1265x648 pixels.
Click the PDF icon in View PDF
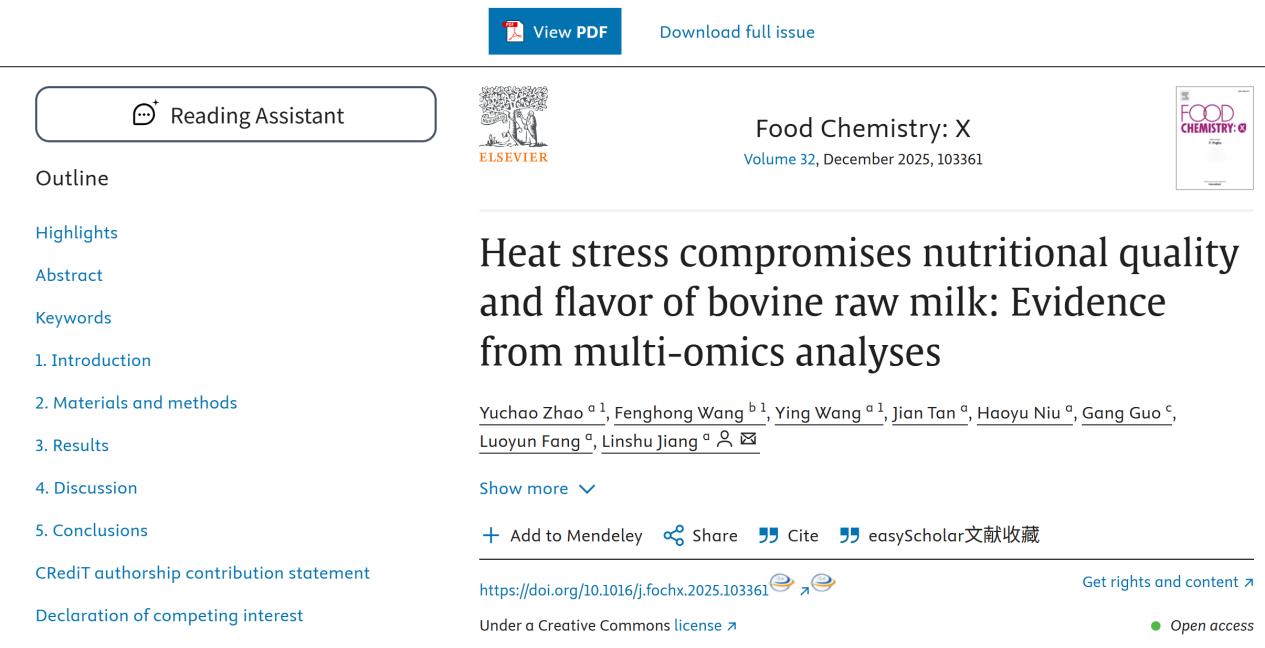pos(514,32)
